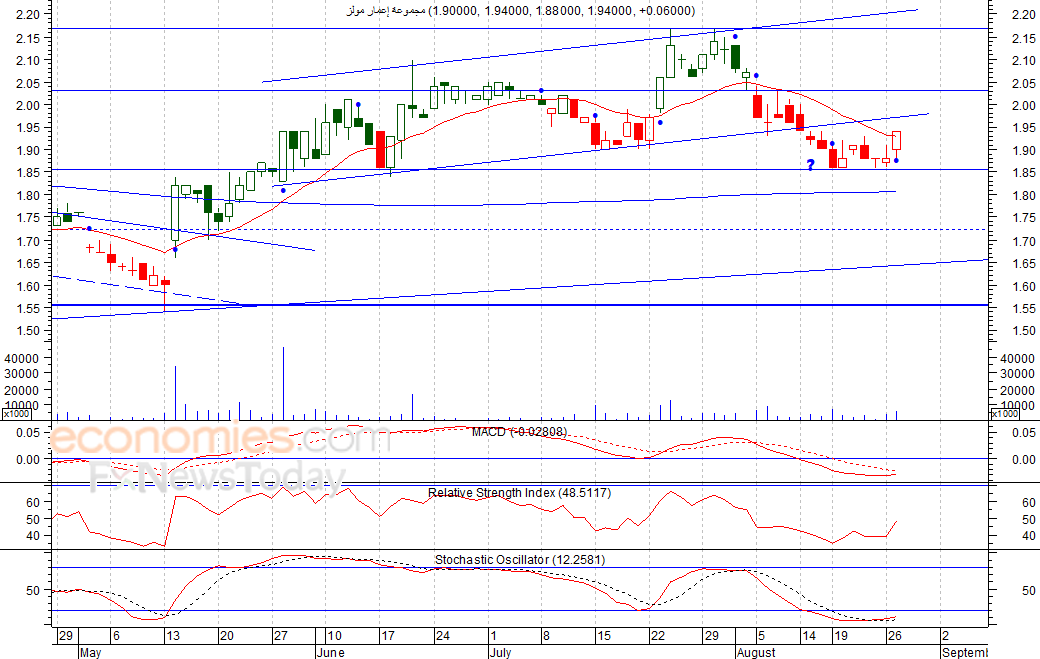Click the right x1000 volume multiplier label

[1004, 414]
